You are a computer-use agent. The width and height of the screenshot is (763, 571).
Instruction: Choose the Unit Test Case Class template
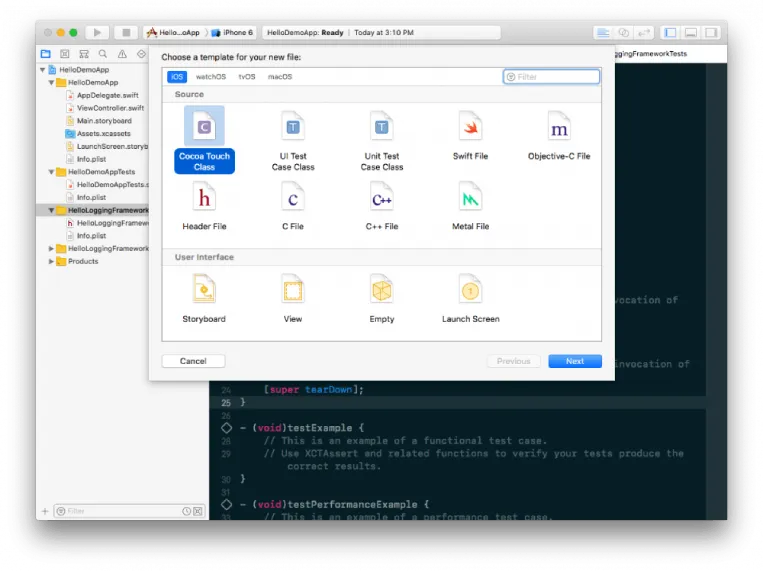(382, 141)
